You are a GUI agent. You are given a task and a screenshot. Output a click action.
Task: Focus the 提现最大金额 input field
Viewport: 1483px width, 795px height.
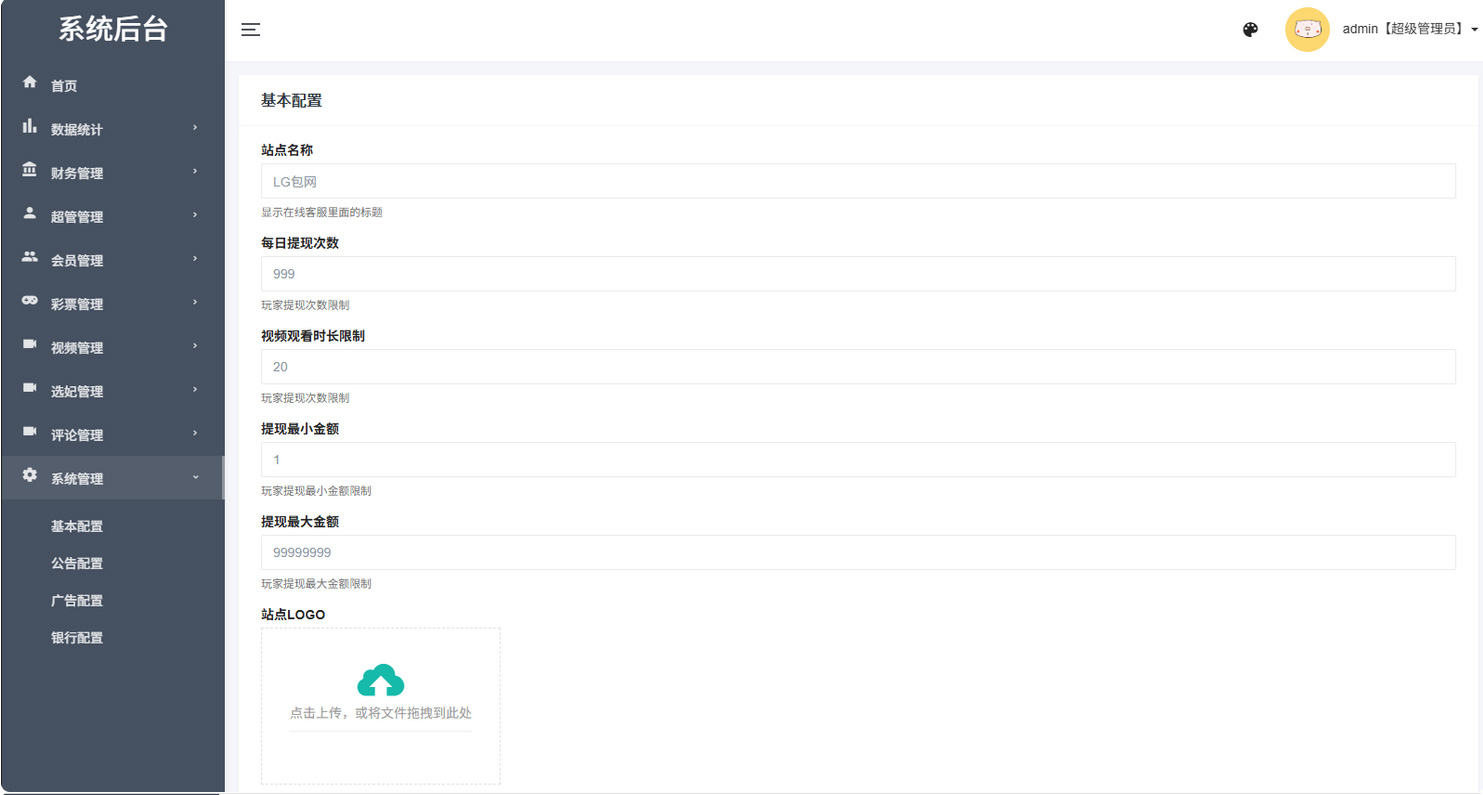[857, 553]
